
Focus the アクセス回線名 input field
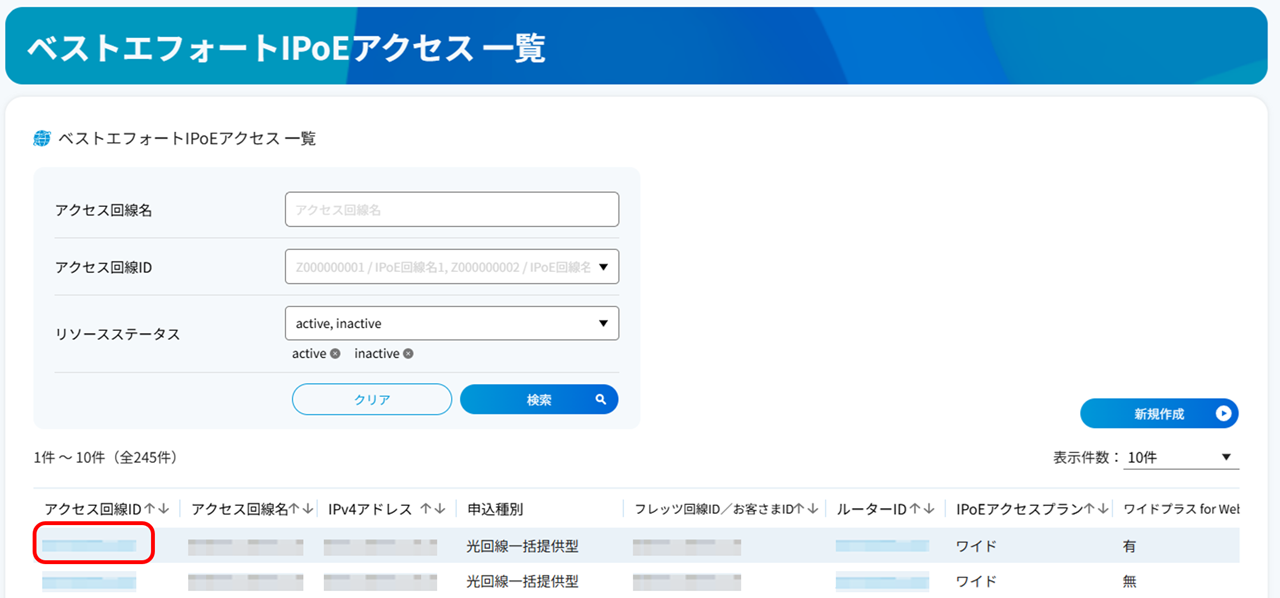click(452, 209)
